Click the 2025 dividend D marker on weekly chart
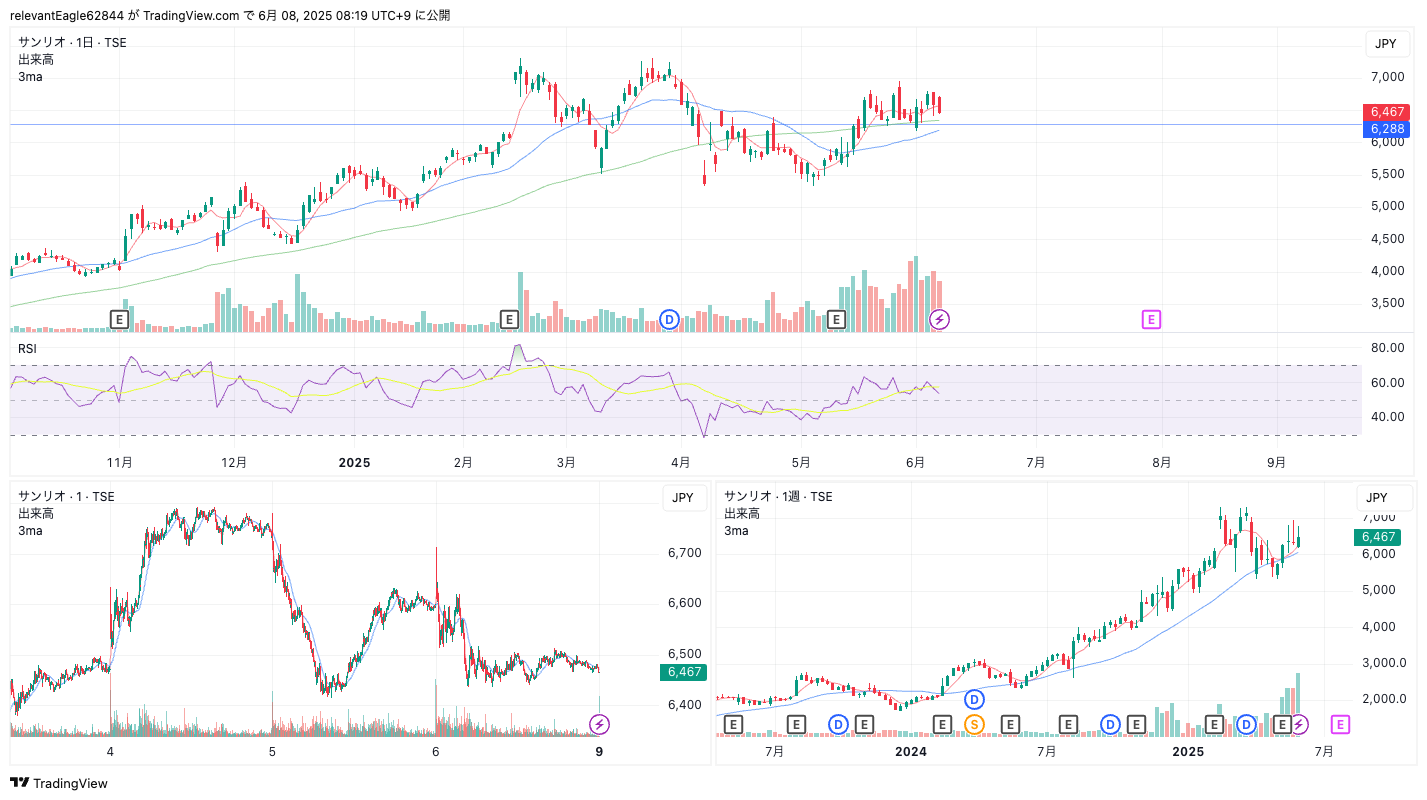 pyautogui.click(x=1247, y=724)
